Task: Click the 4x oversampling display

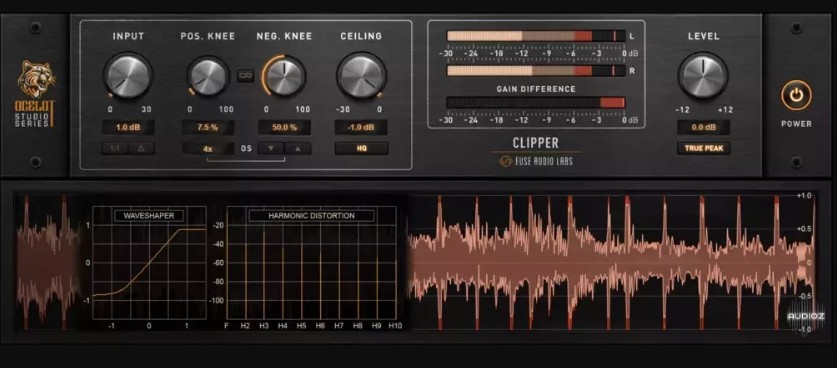Action: [x=208, y=148]
